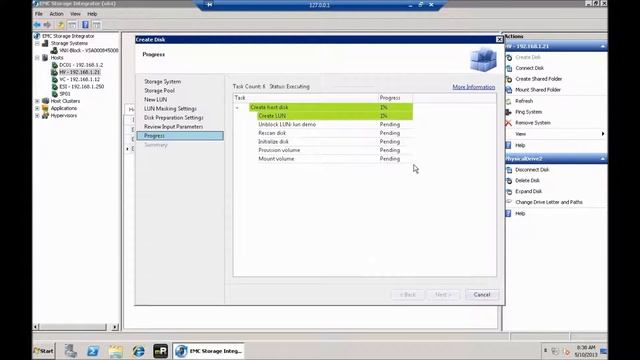Select the Storage Pool wizard step

click(159, 91)
